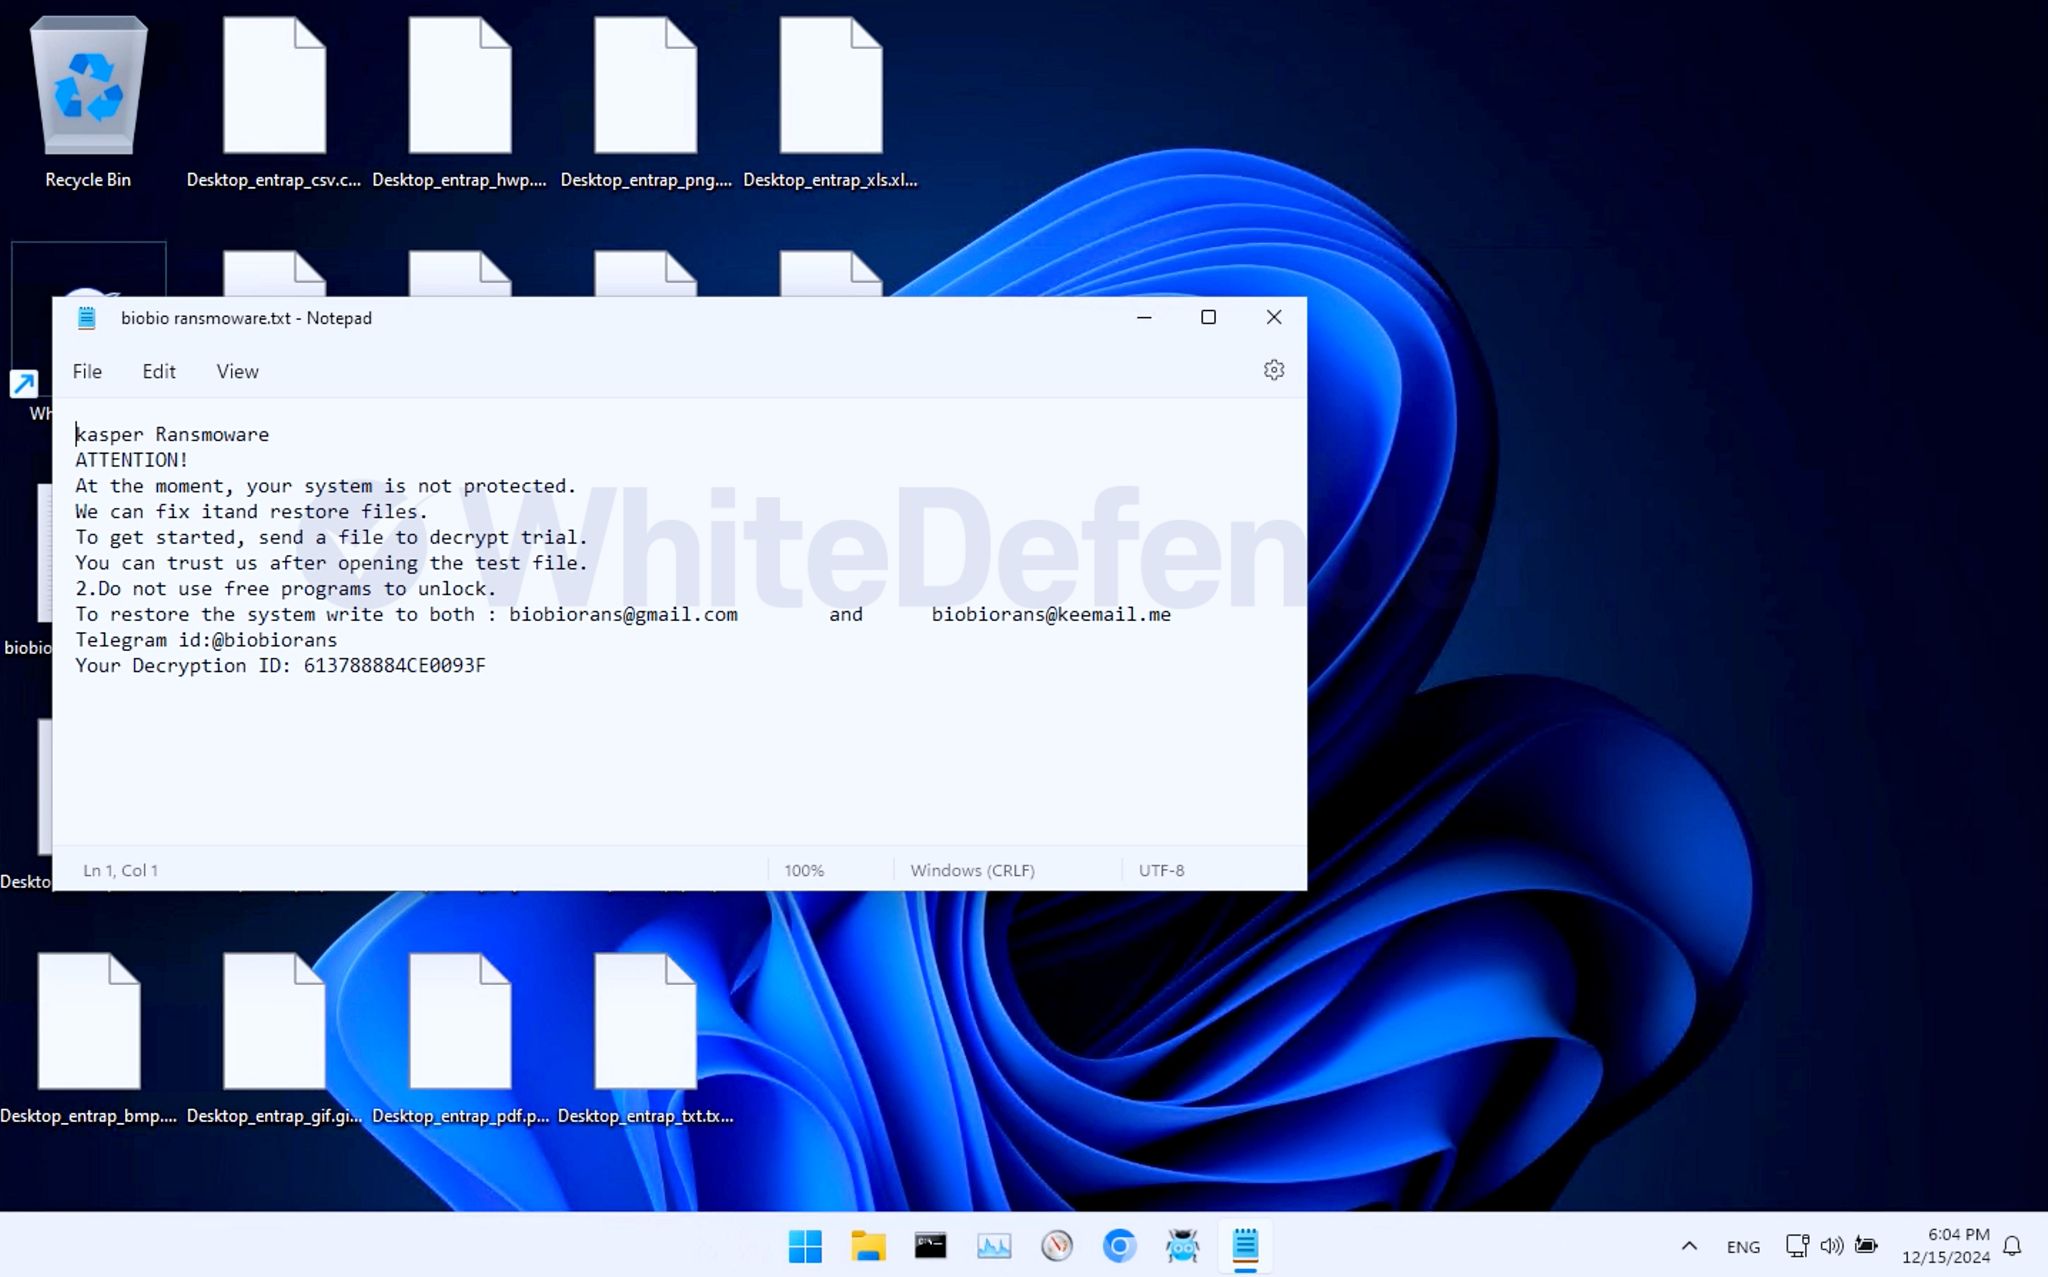Open the View menu in Notepad

(237, 371)
